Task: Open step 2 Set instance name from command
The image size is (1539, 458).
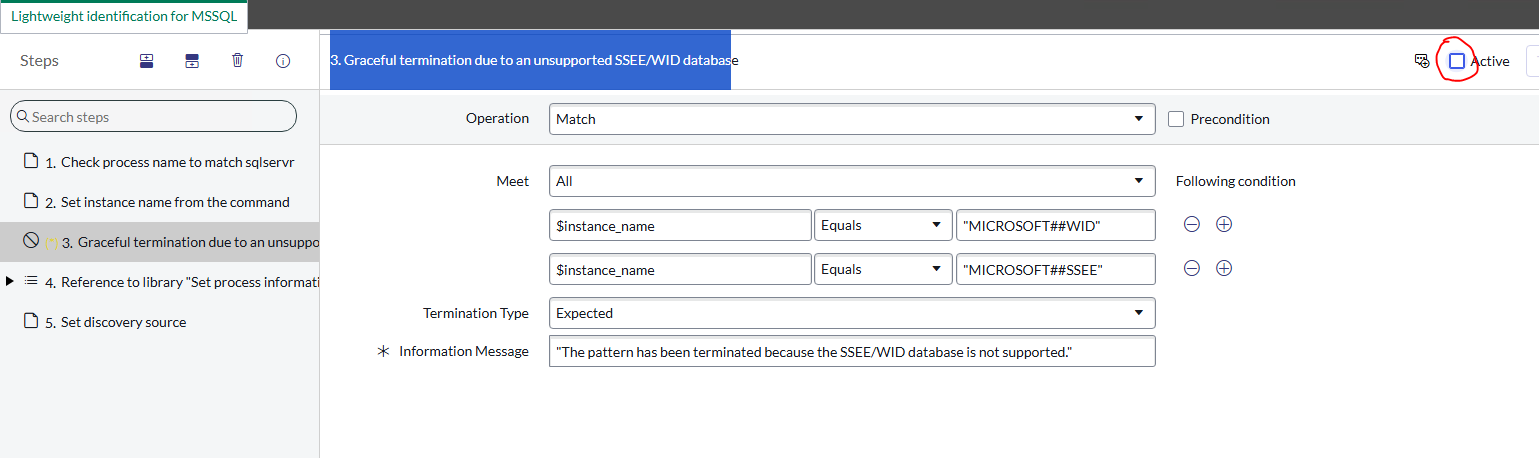Action: coord(174,202)
